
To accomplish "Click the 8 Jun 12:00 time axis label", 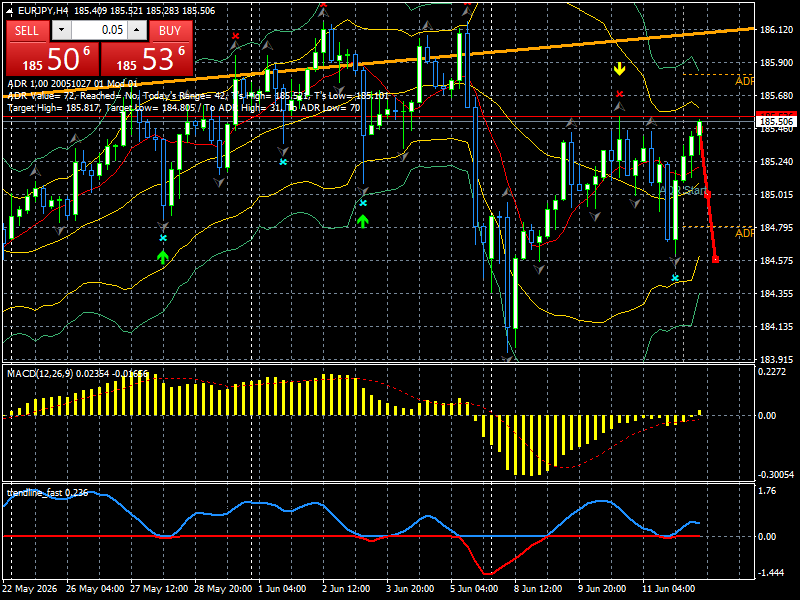I will [538, 589].
